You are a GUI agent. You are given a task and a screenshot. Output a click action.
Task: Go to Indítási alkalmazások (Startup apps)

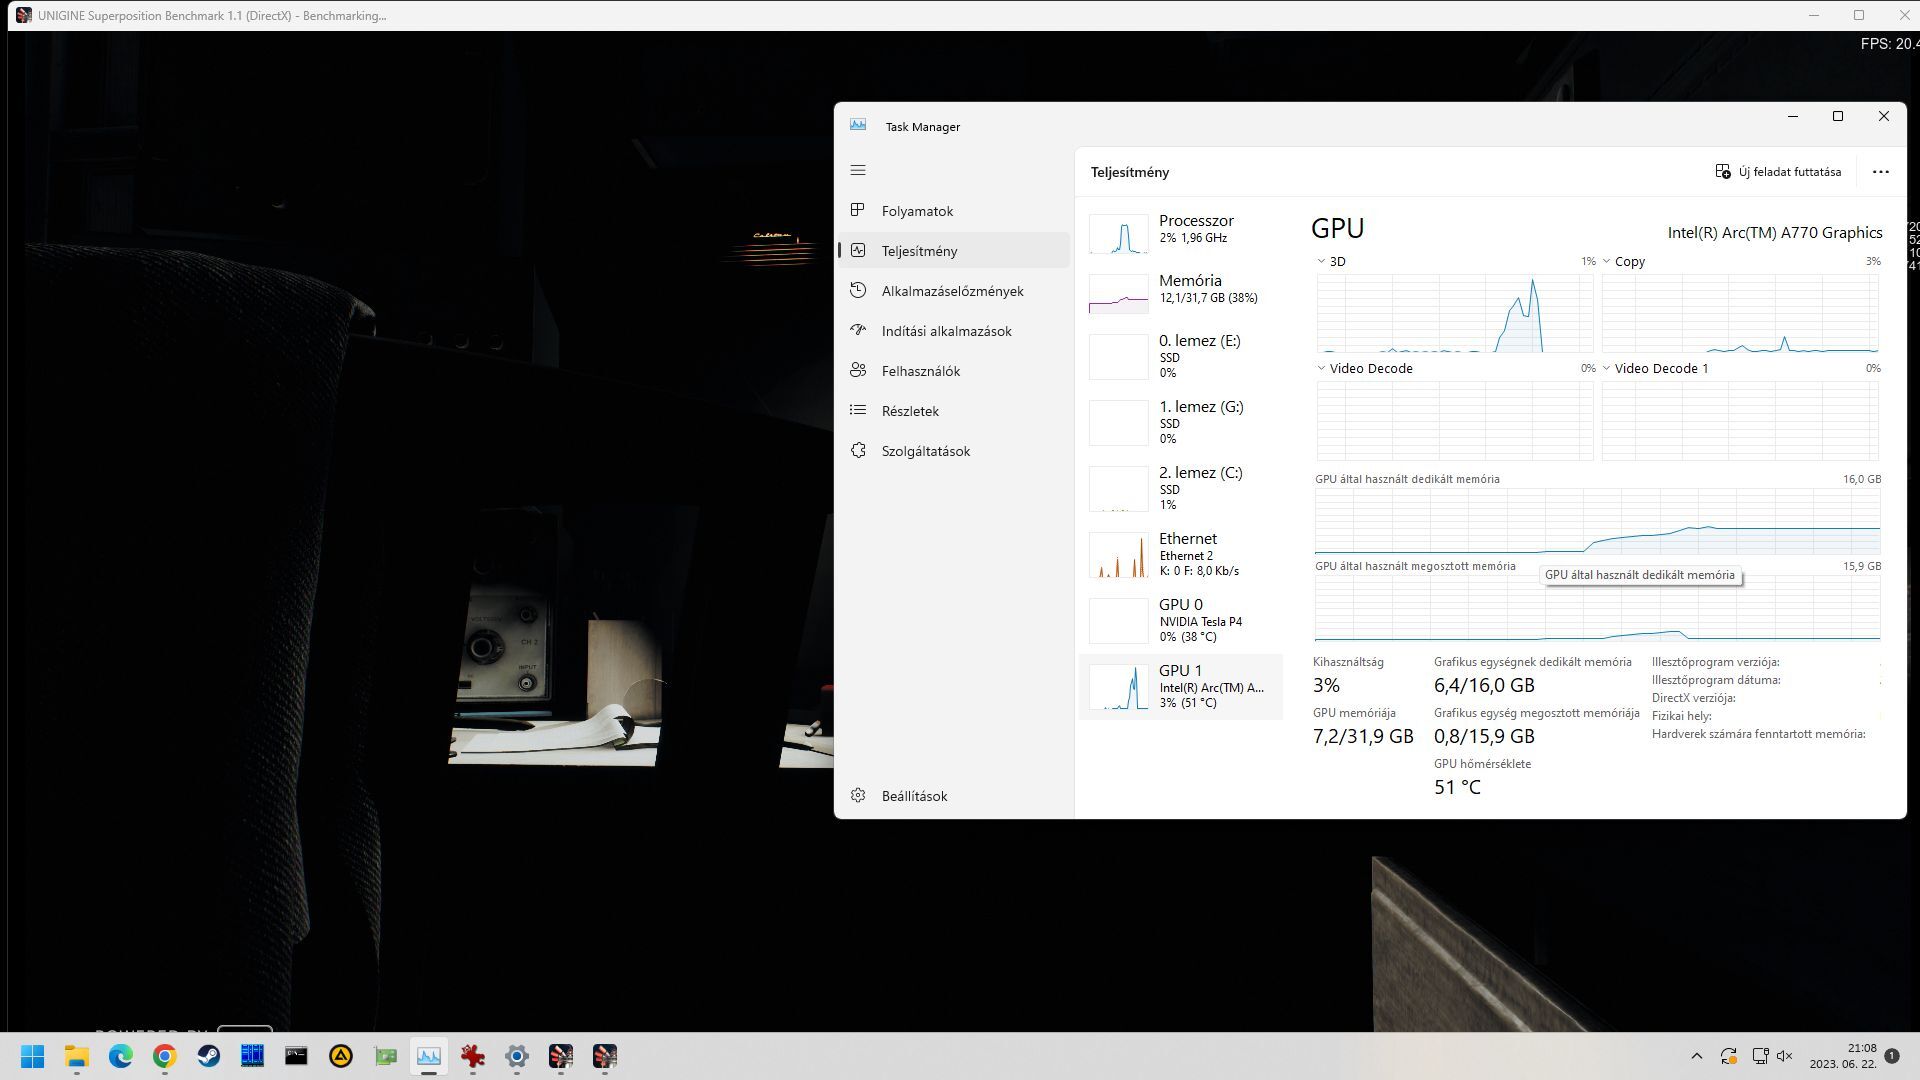953,331
